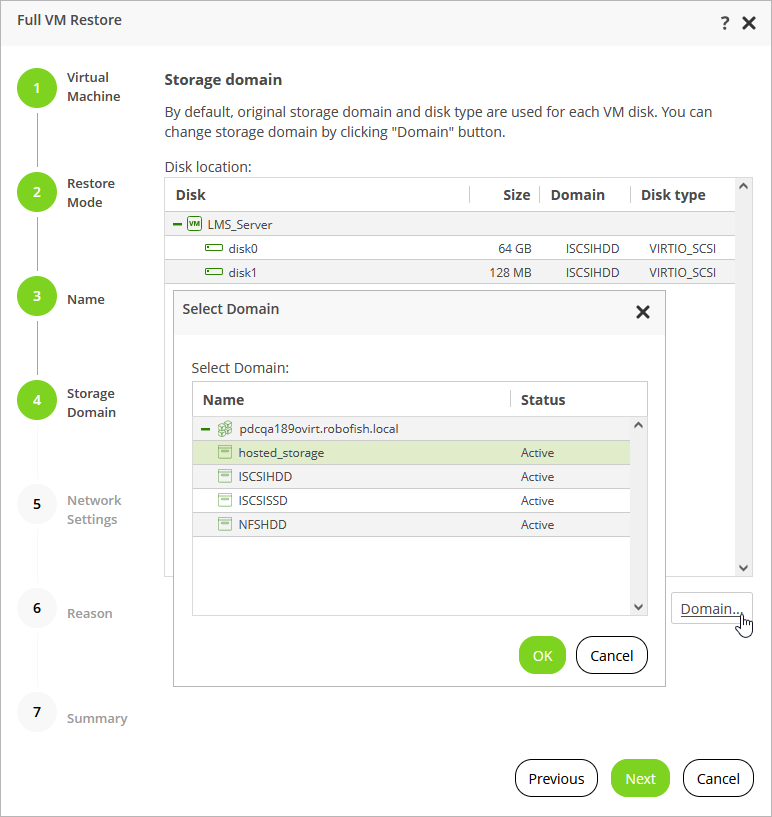Go to step 1 Virtual Machine
This screenshot has height=817, width=772.
[x=37, y=88]
